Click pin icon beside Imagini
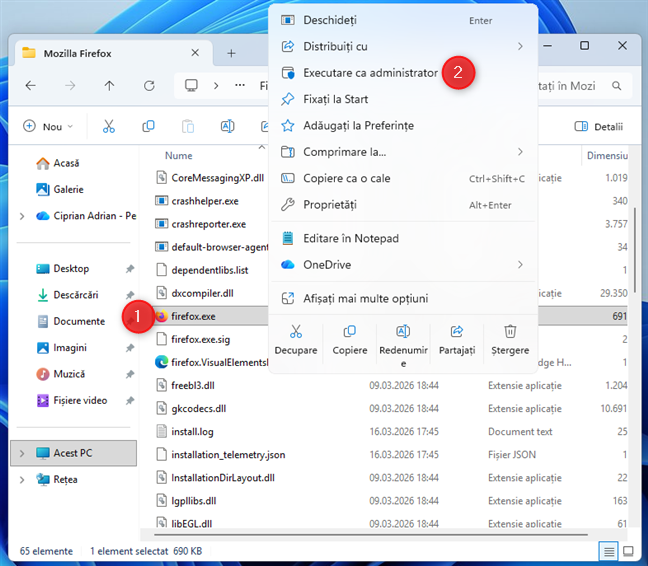The height and width of the screenshot is (566, 648). (x=130, y=348)
